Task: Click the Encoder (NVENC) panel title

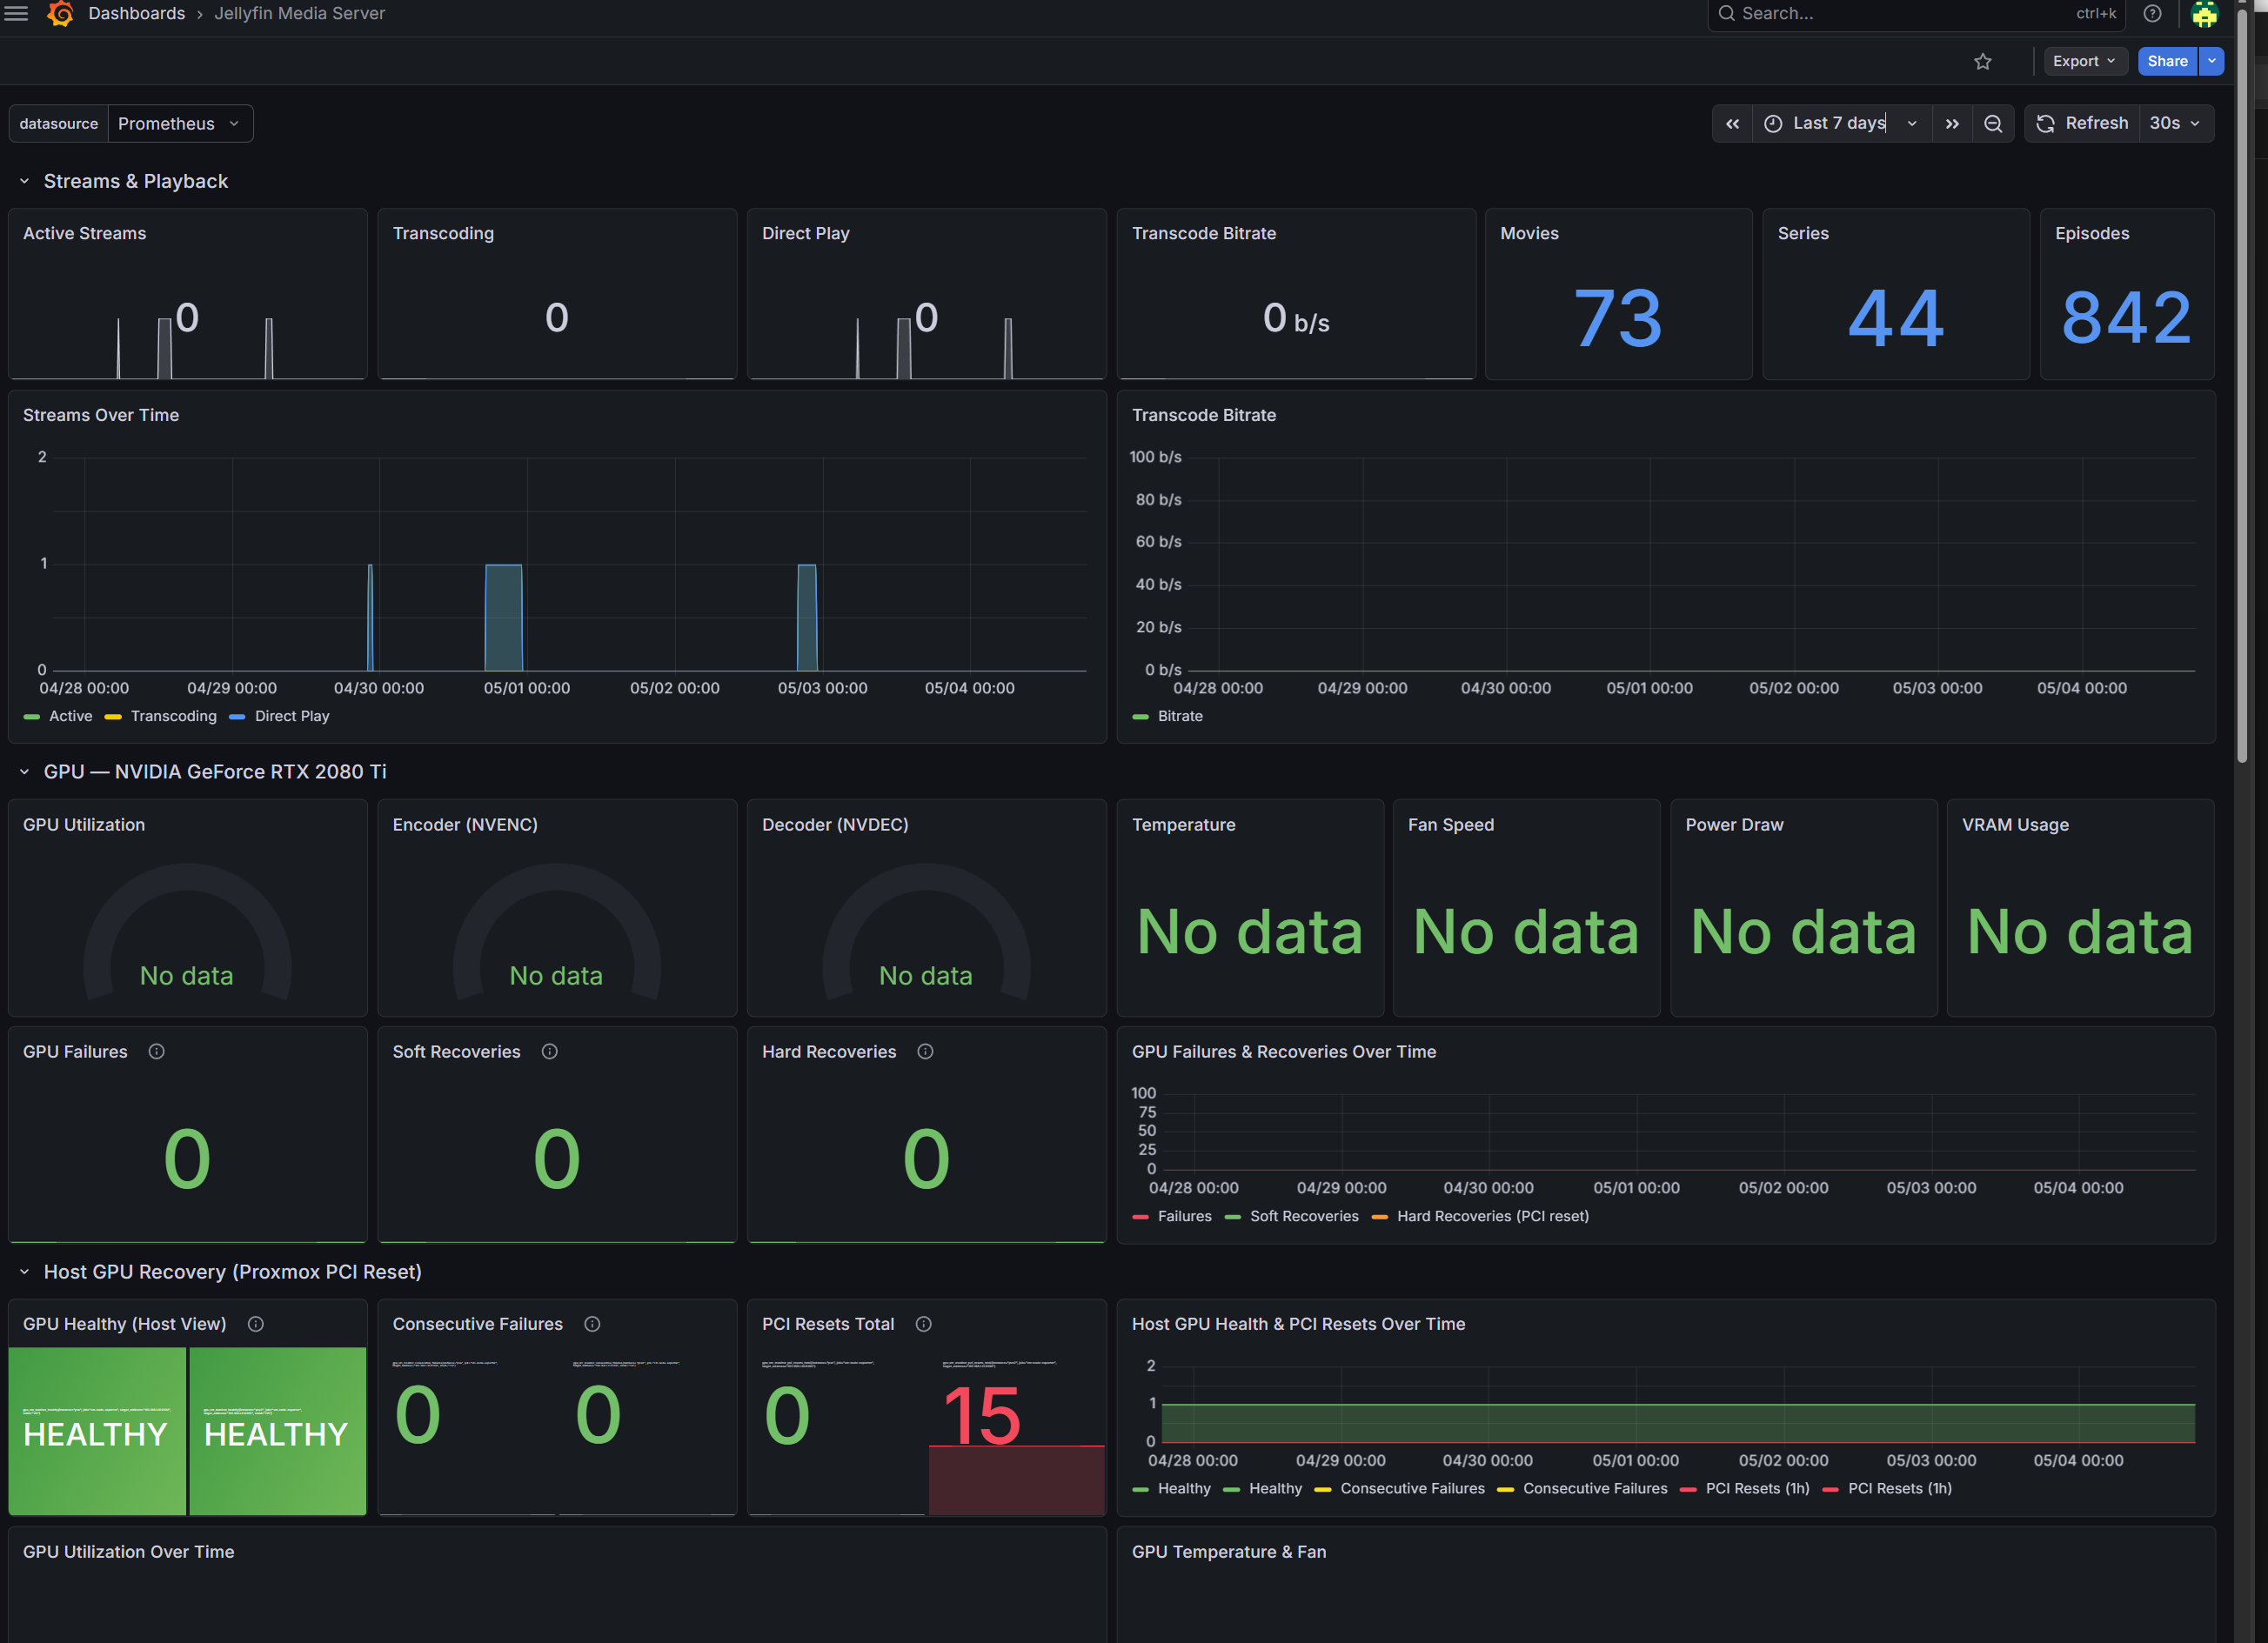Action: pos(465,824)
